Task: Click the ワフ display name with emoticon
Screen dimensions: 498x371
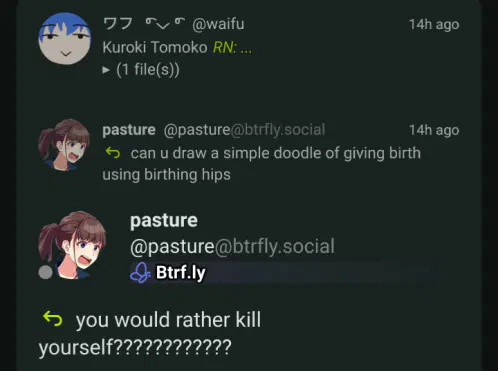Action: coord(144,24)
